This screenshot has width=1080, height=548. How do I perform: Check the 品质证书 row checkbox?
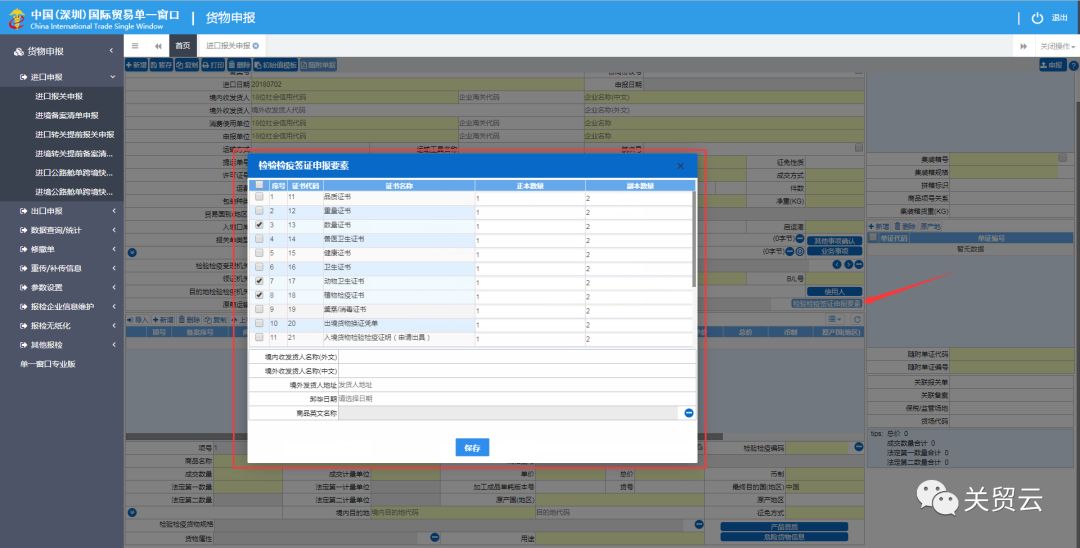259,197
